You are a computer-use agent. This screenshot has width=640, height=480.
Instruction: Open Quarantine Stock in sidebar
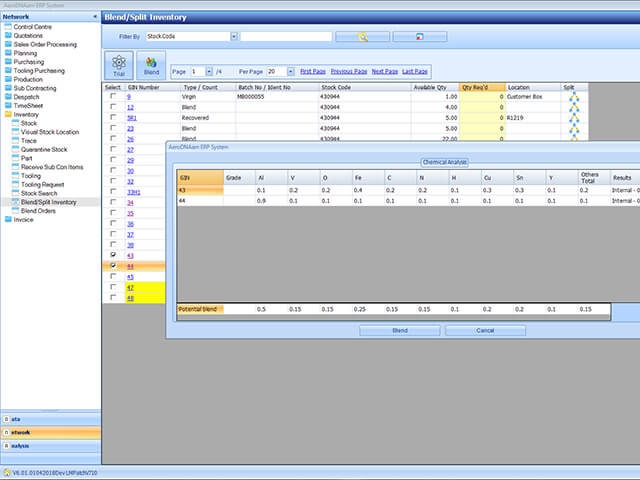(44, 149)
